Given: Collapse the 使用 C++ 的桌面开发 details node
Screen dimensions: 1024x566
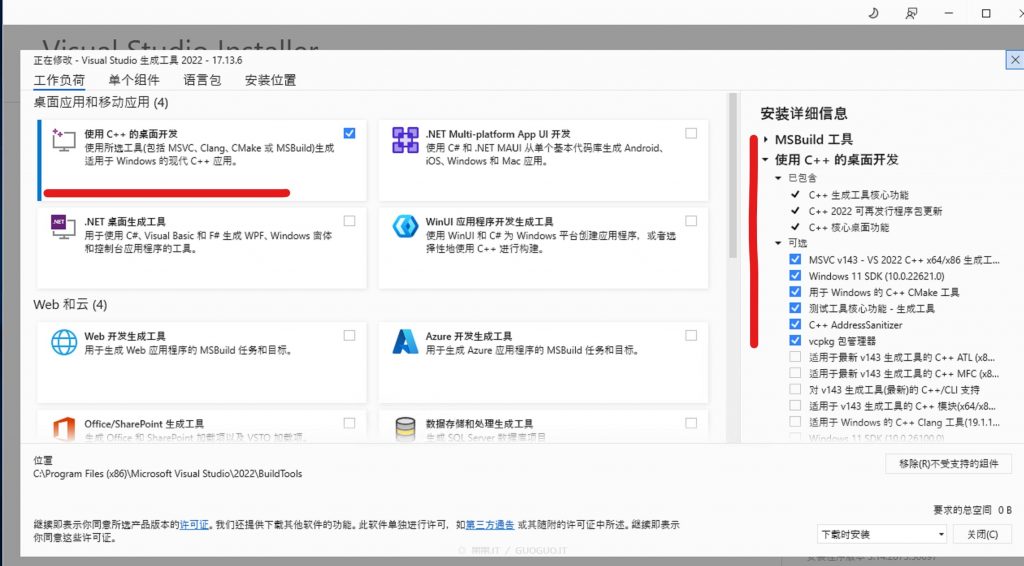Looking at the screenshot, I should [765, 159].
